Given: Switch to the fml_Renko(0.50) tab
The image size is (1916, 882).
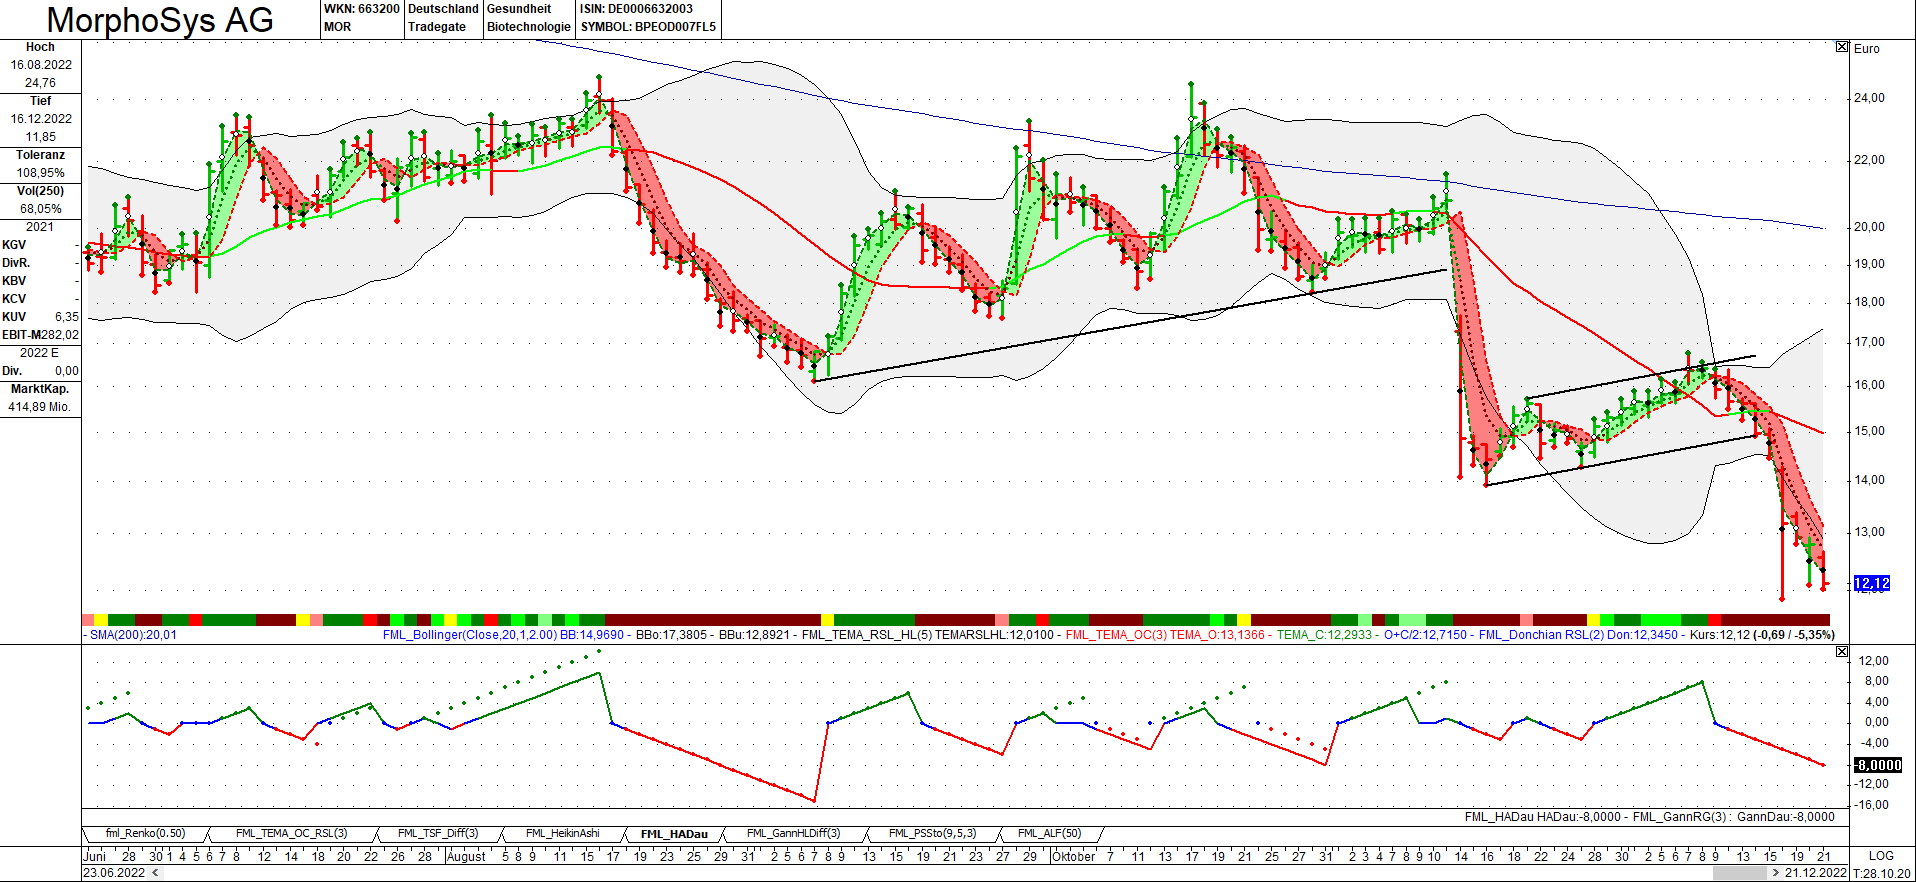Looking at the screenshot, I should tap(146, 834).
